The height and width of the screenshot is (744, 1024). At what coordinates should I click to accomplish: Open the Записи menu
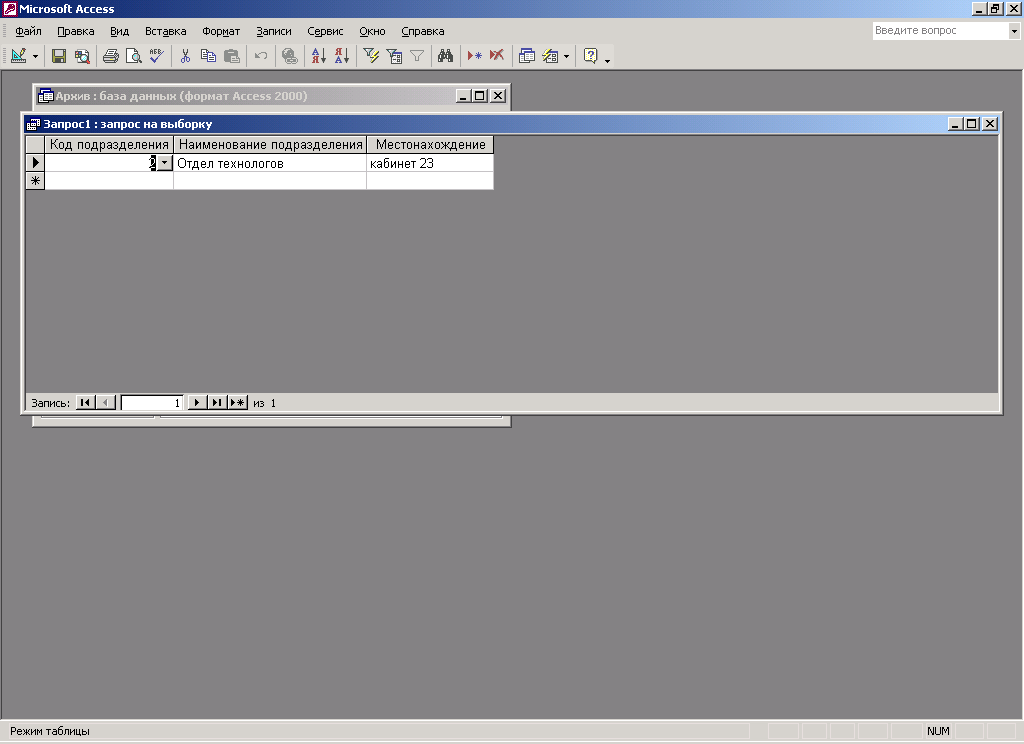(274, 31)
